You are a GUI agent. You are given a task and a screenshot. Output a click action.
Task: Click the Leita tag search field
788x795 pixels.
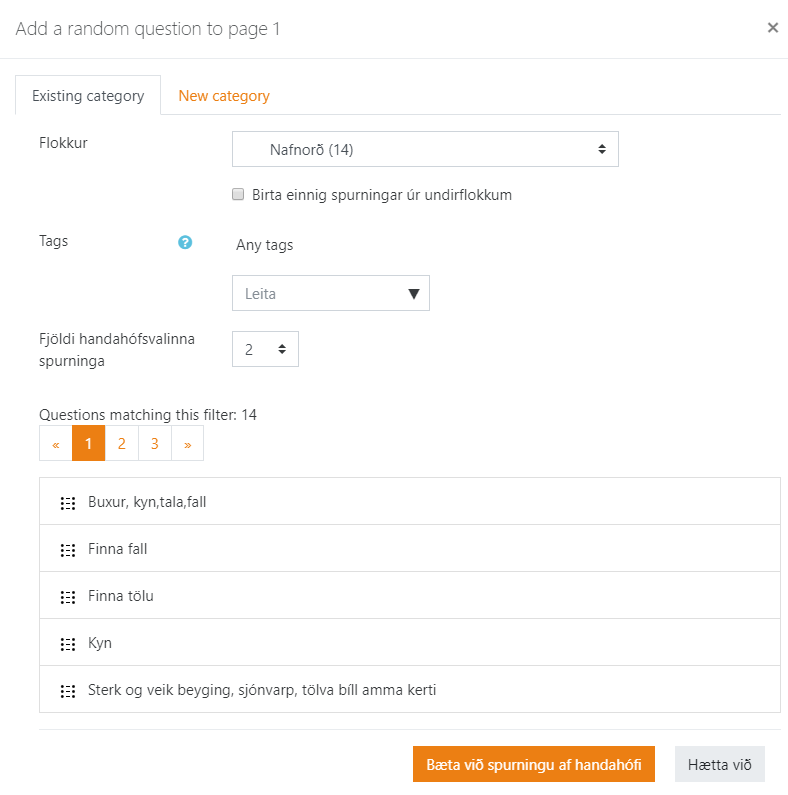coord(315,294)
